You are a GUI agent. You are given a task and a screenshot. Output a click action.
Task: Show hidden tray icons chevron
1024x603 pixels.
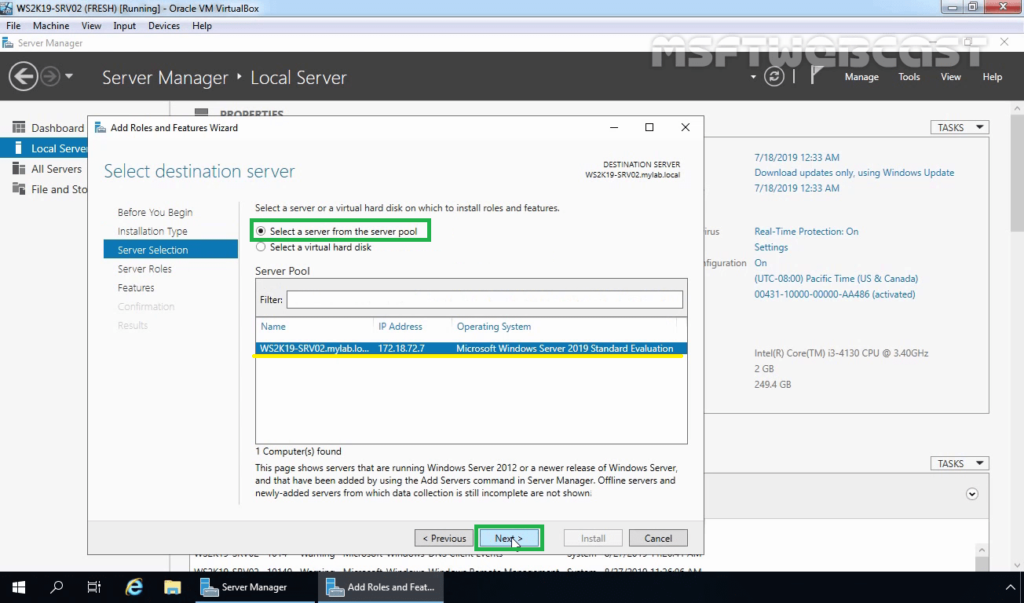[x=1010, y=587]
